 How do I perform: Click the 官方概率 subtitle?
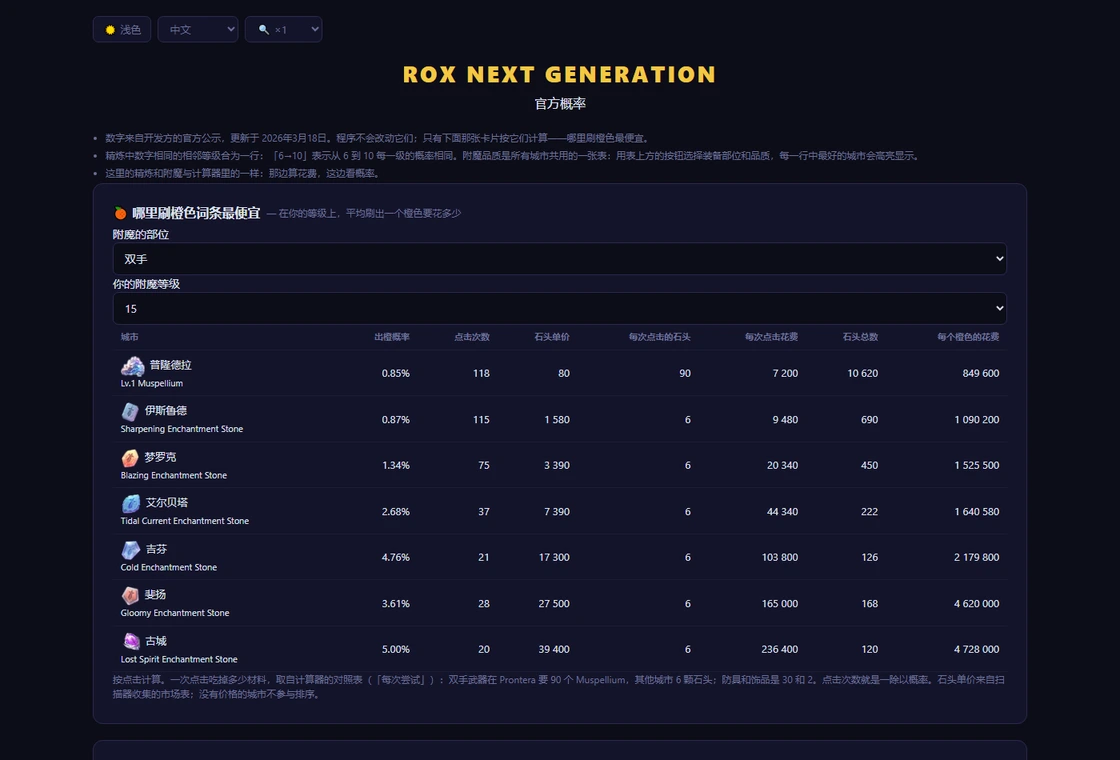point(560,104)
